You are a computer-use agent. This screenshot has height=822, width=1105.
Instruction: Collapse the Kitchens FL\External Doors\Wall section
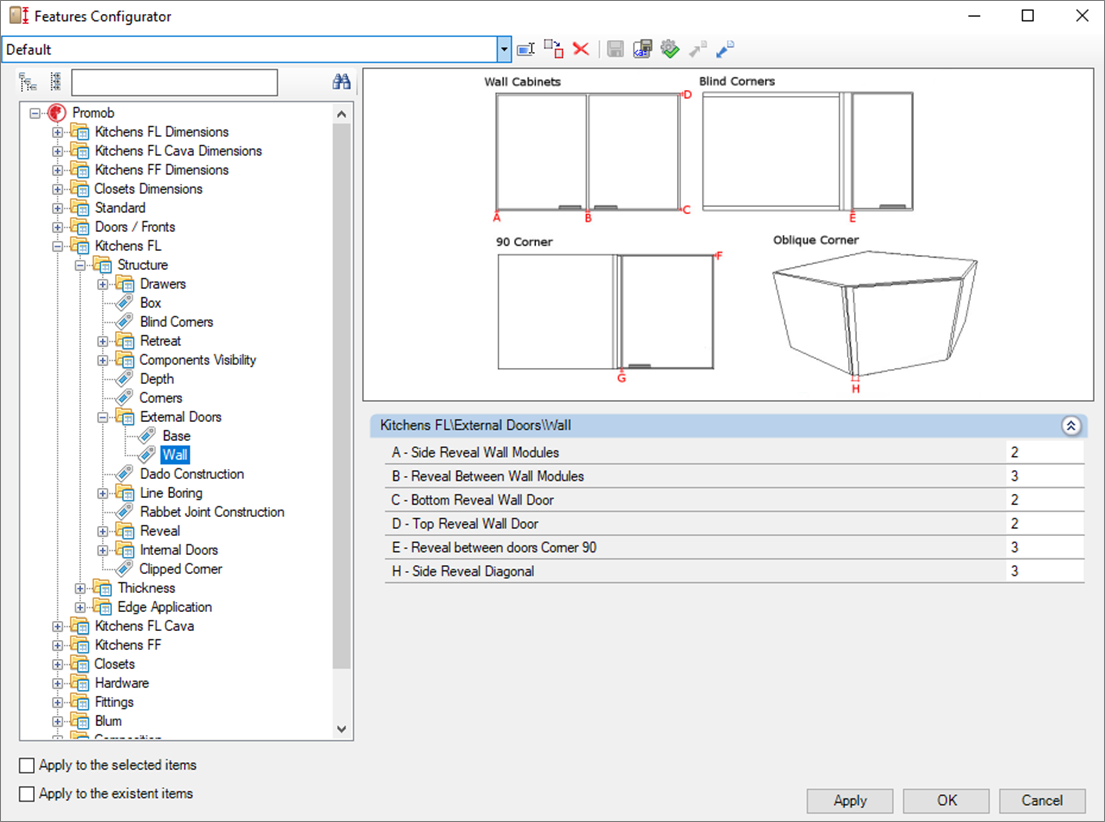point(1070,426)
